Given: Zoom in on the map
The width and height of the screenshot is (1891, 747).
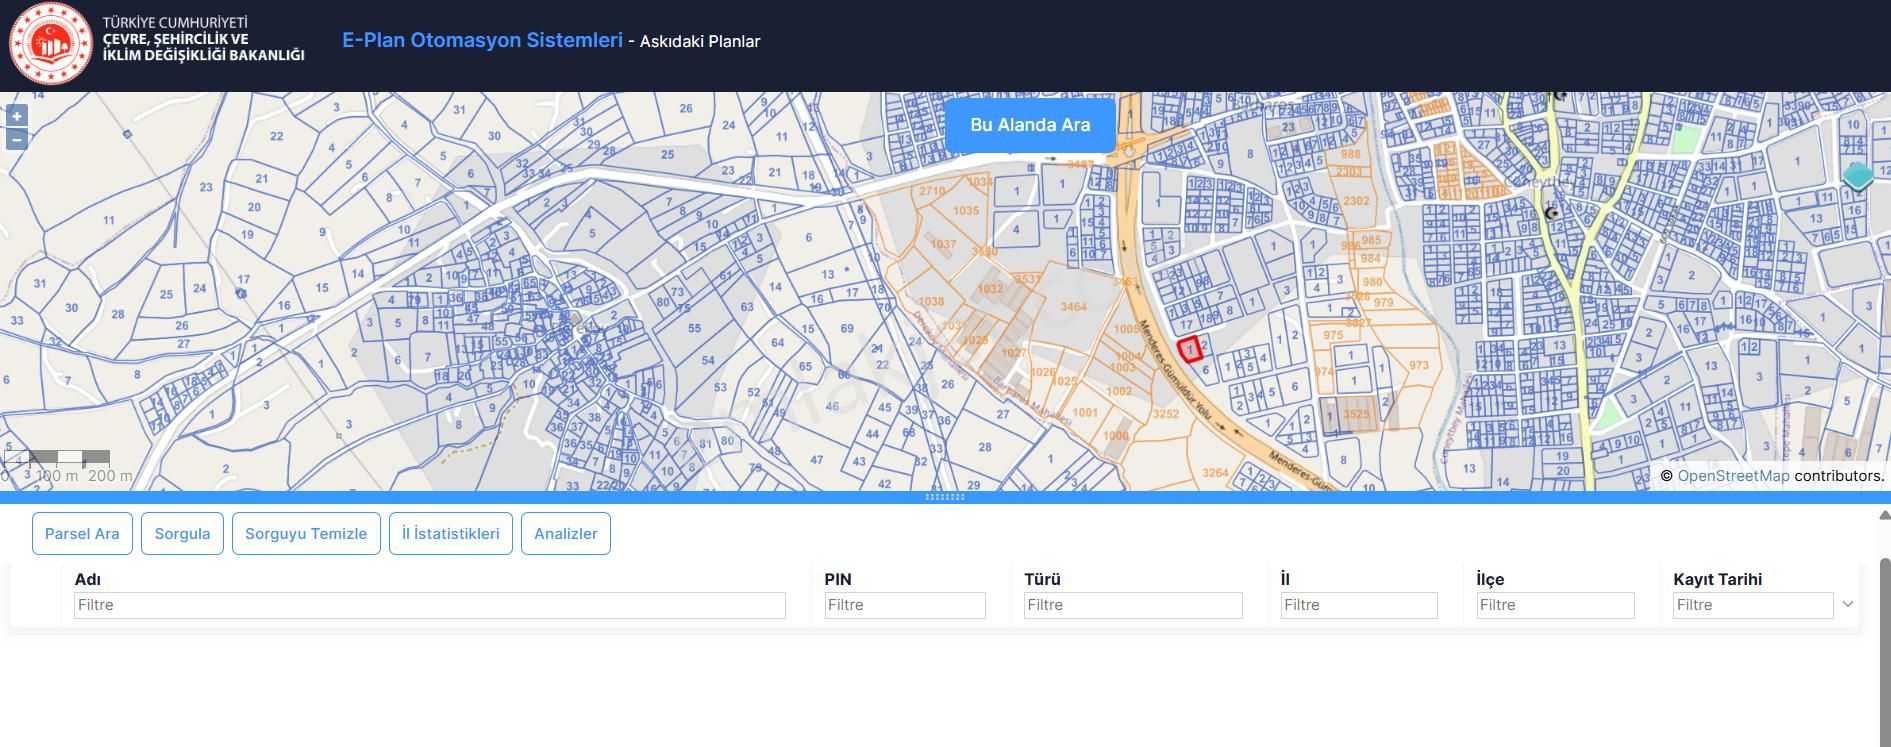Looking at the screenshot, I should [16, 116].
